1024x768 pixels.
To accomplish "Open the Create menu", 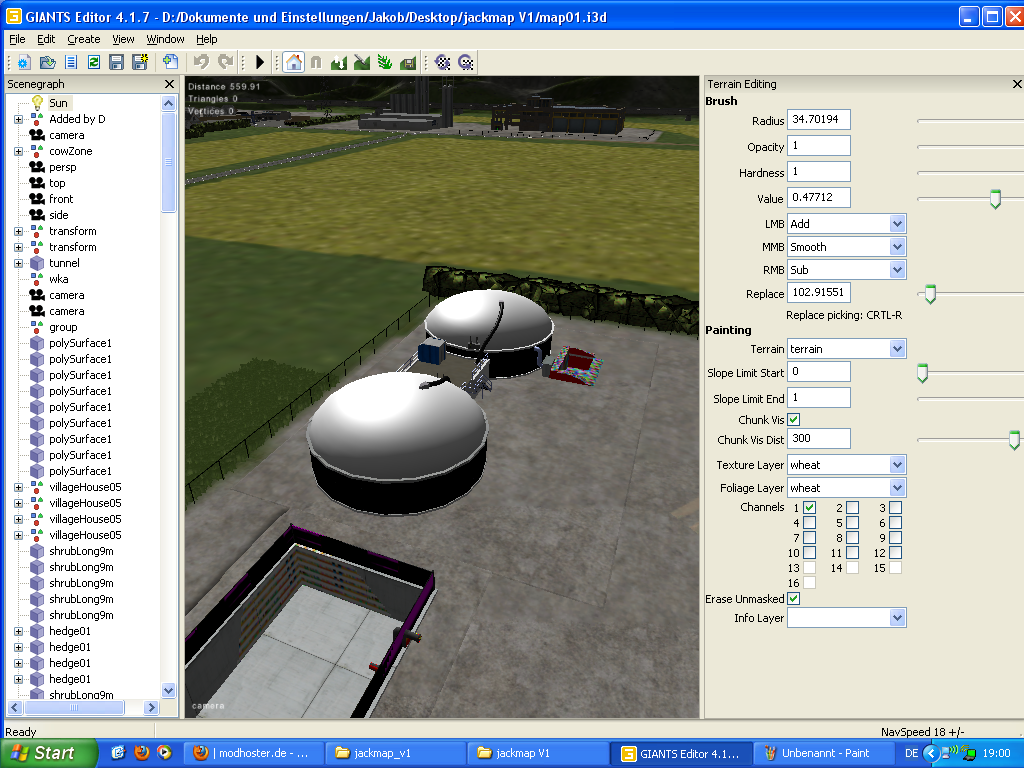I will click(84, 39).
